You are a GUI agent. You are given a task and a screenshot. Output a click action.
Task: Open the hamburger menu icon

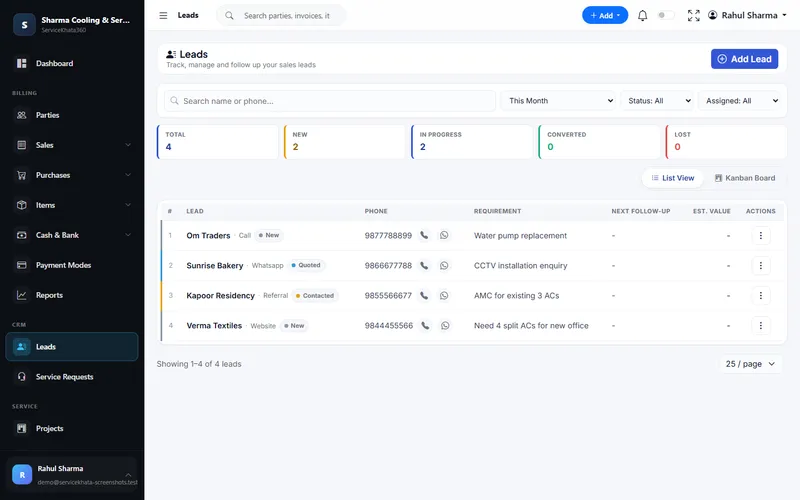tap(163, 15)
